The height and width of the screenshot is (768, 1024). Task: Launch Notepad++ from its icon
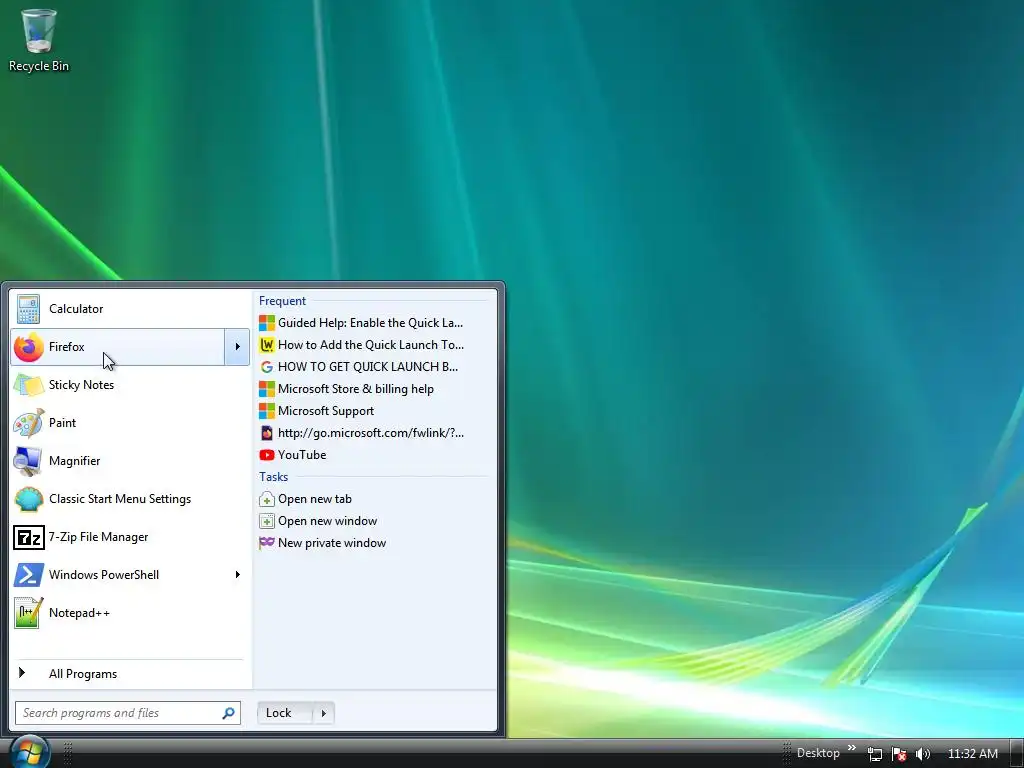coord(28,613)
